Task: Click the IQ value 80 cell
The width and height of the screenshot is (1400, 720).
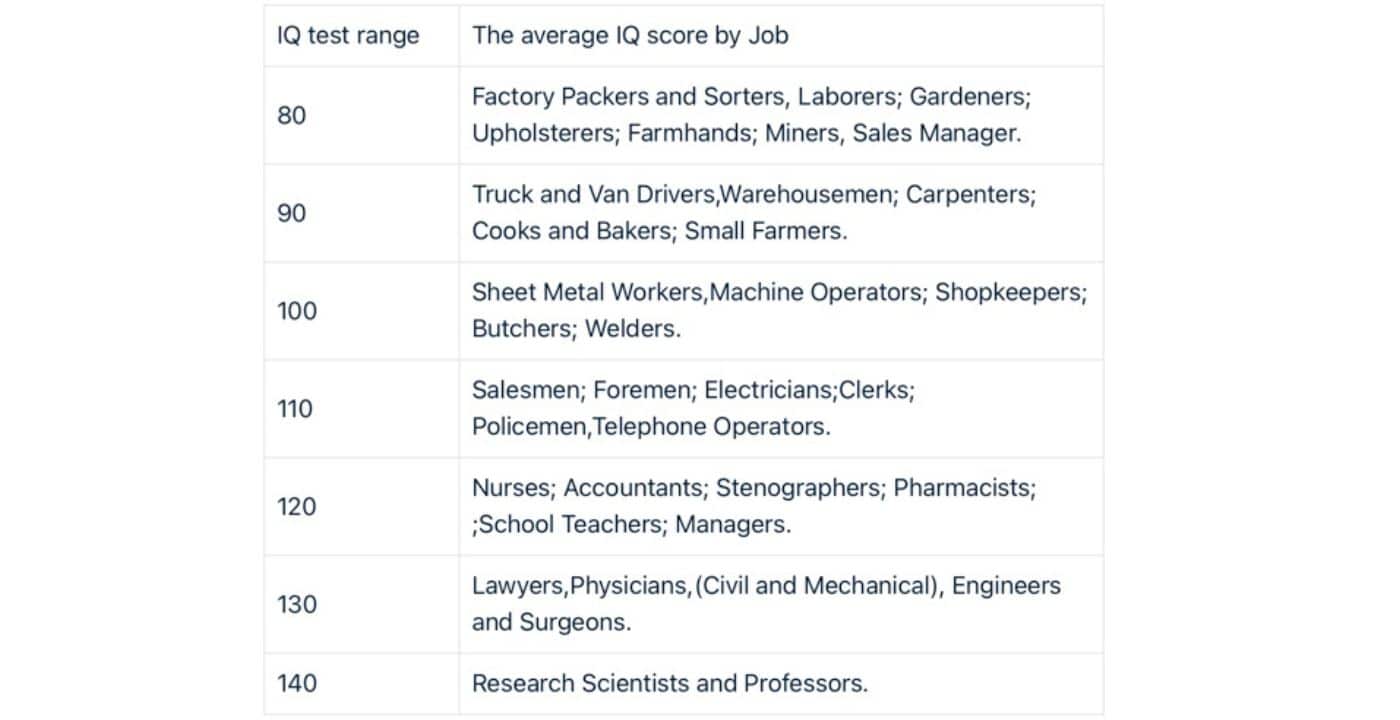Action: click(x=361, y=115)
